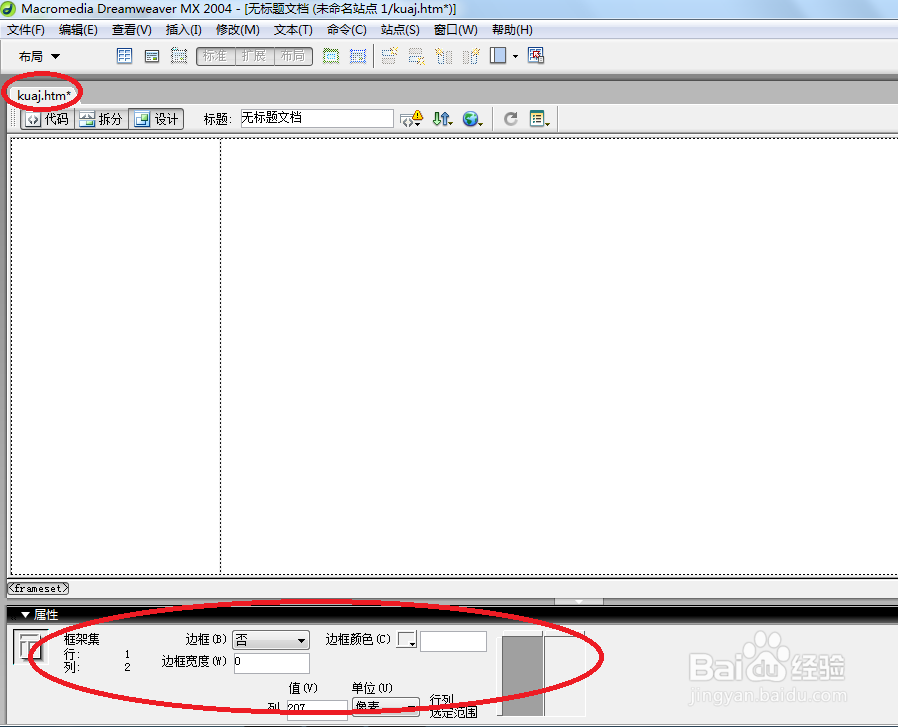Screen dimensions: 898x727
Task: Select the left column in the frame selector
Action: click(x=522, y=675)
